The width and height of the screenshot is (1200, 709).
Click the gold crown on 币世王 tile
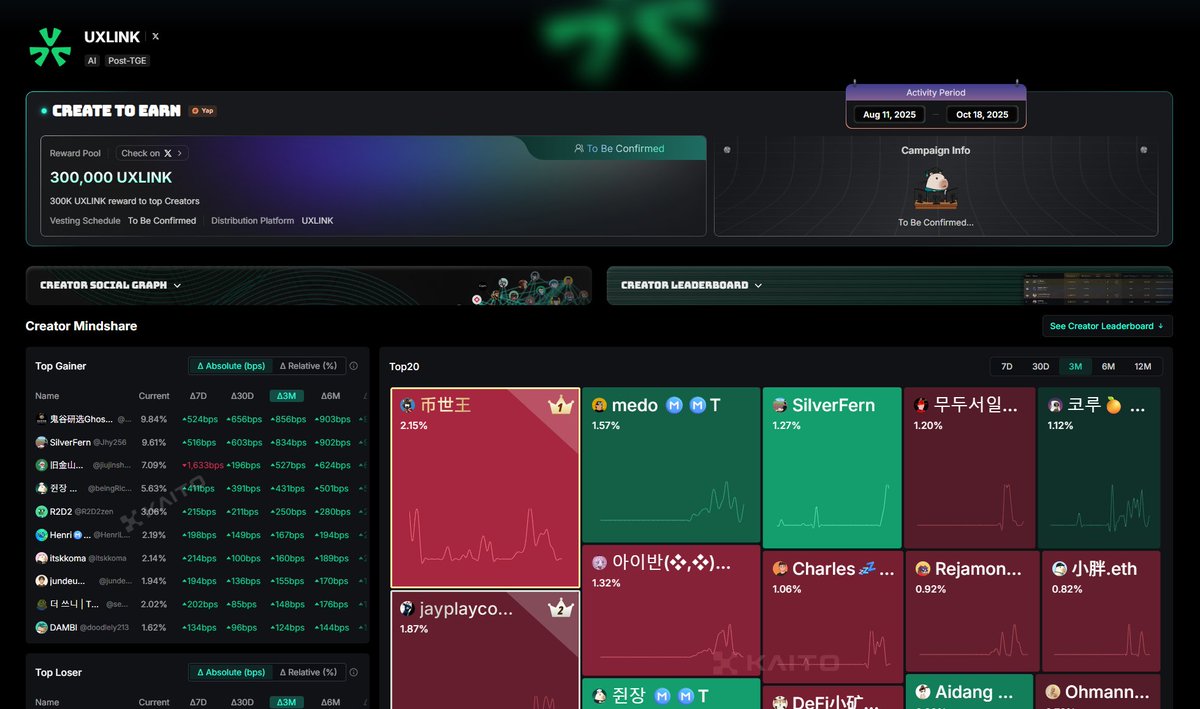click(559, 406)
